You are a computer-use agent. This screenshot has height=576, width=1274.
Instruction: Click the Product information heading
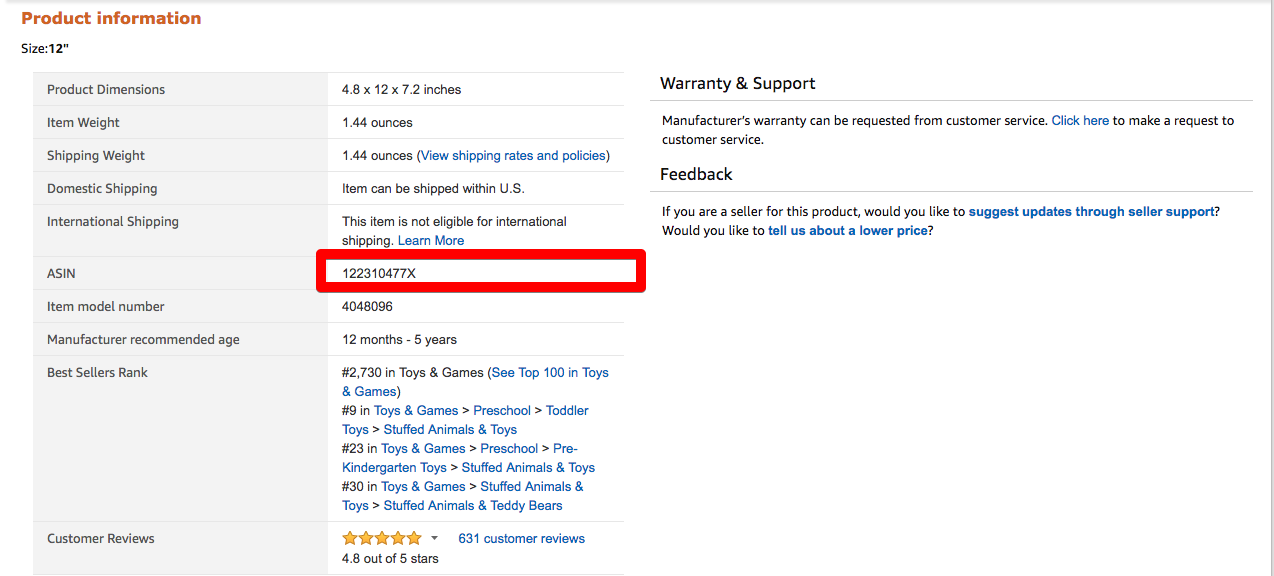tap(111, 18)
